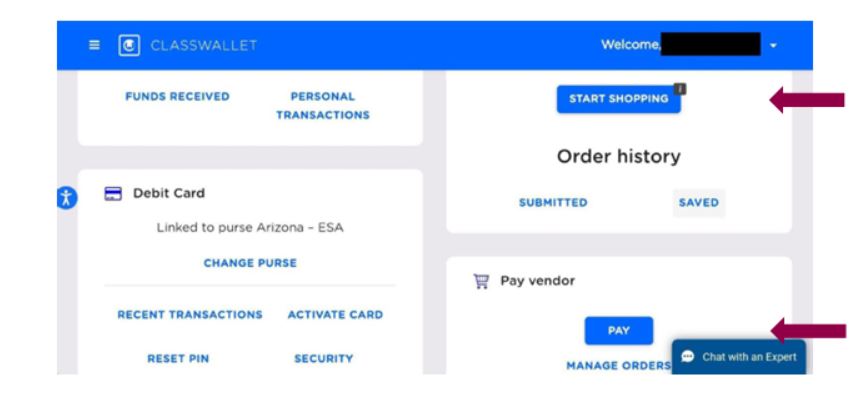Open Chat with an Expert widget
The image size is (868, 396).
739,357
